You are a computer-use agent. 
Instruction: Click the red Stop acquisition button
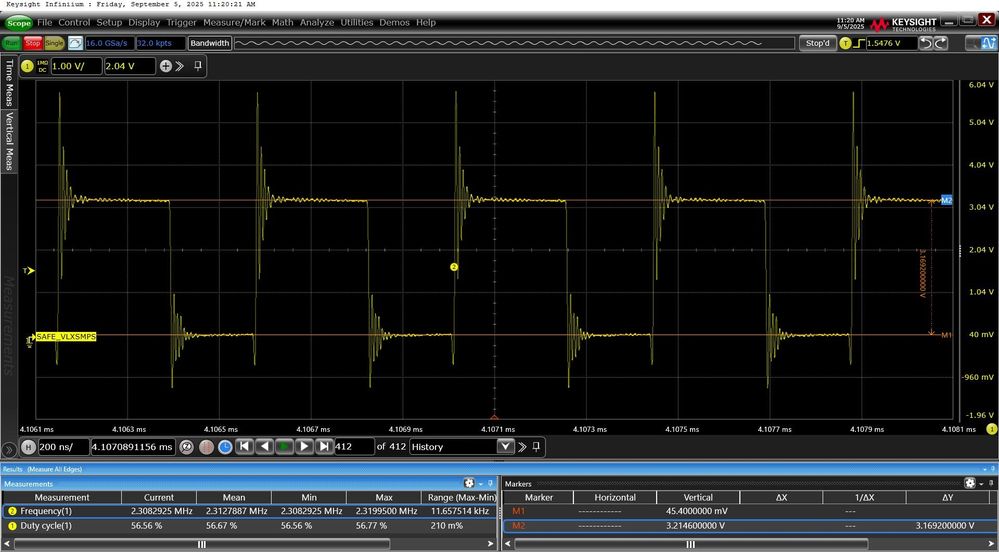pyautogui.click(x=33, y=43)
